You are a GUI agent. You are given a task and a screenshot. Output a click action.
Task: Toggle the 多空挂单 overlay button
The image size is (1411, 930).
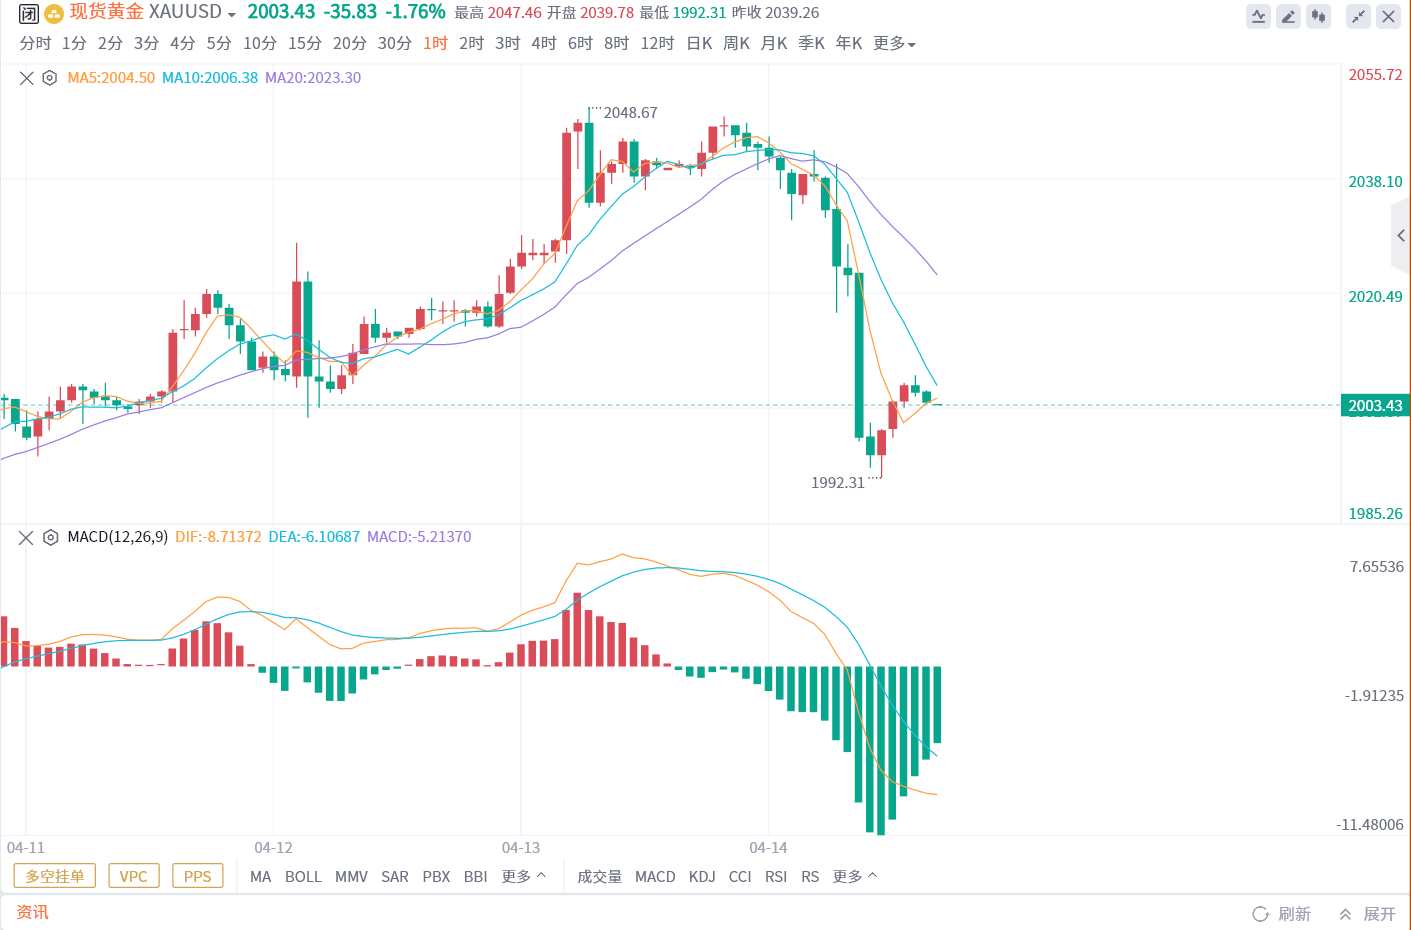(x=55, y=876)
